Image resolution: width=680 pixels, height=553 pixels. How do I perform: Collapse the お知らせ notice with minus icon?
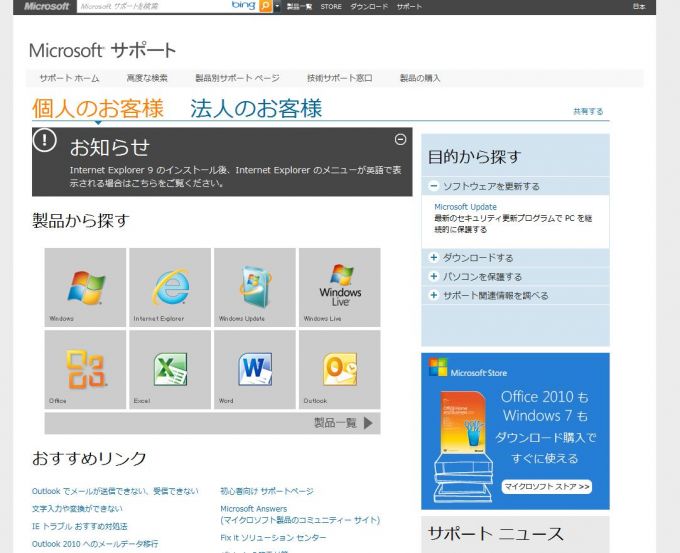point(400,139)
